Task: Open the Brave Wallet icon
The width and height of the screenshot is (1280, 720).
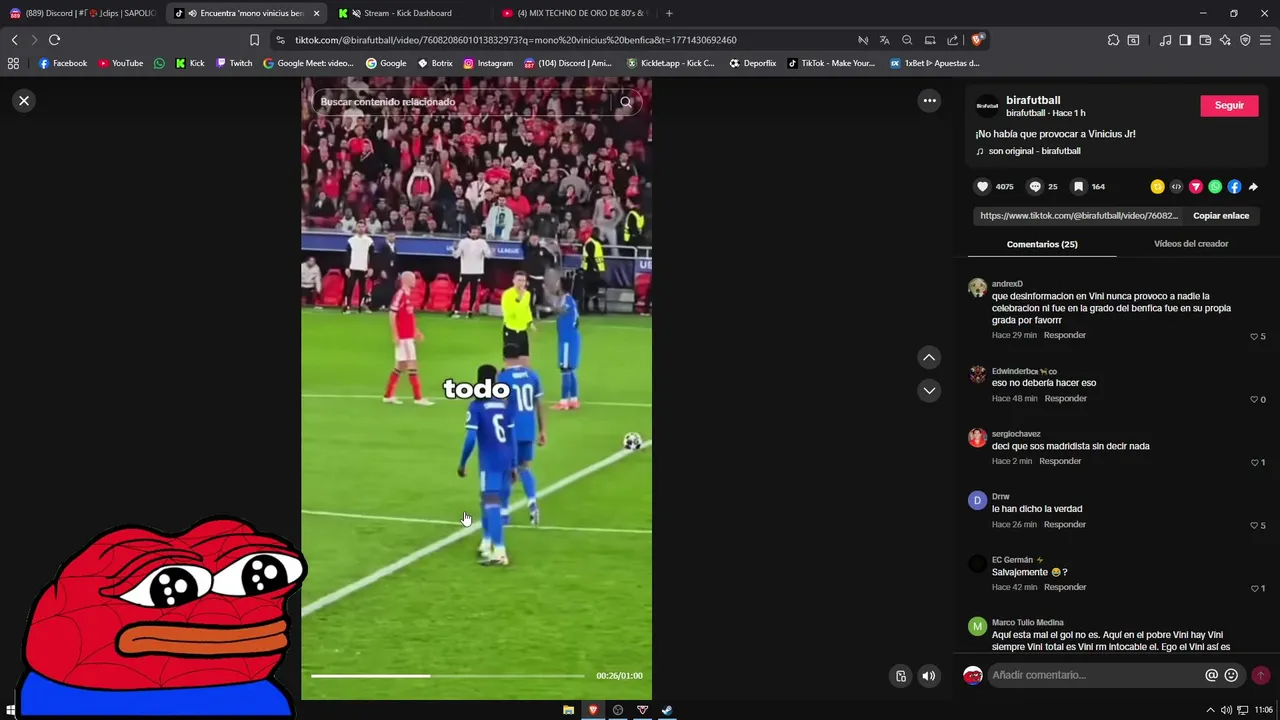Action: point(1205,40)
